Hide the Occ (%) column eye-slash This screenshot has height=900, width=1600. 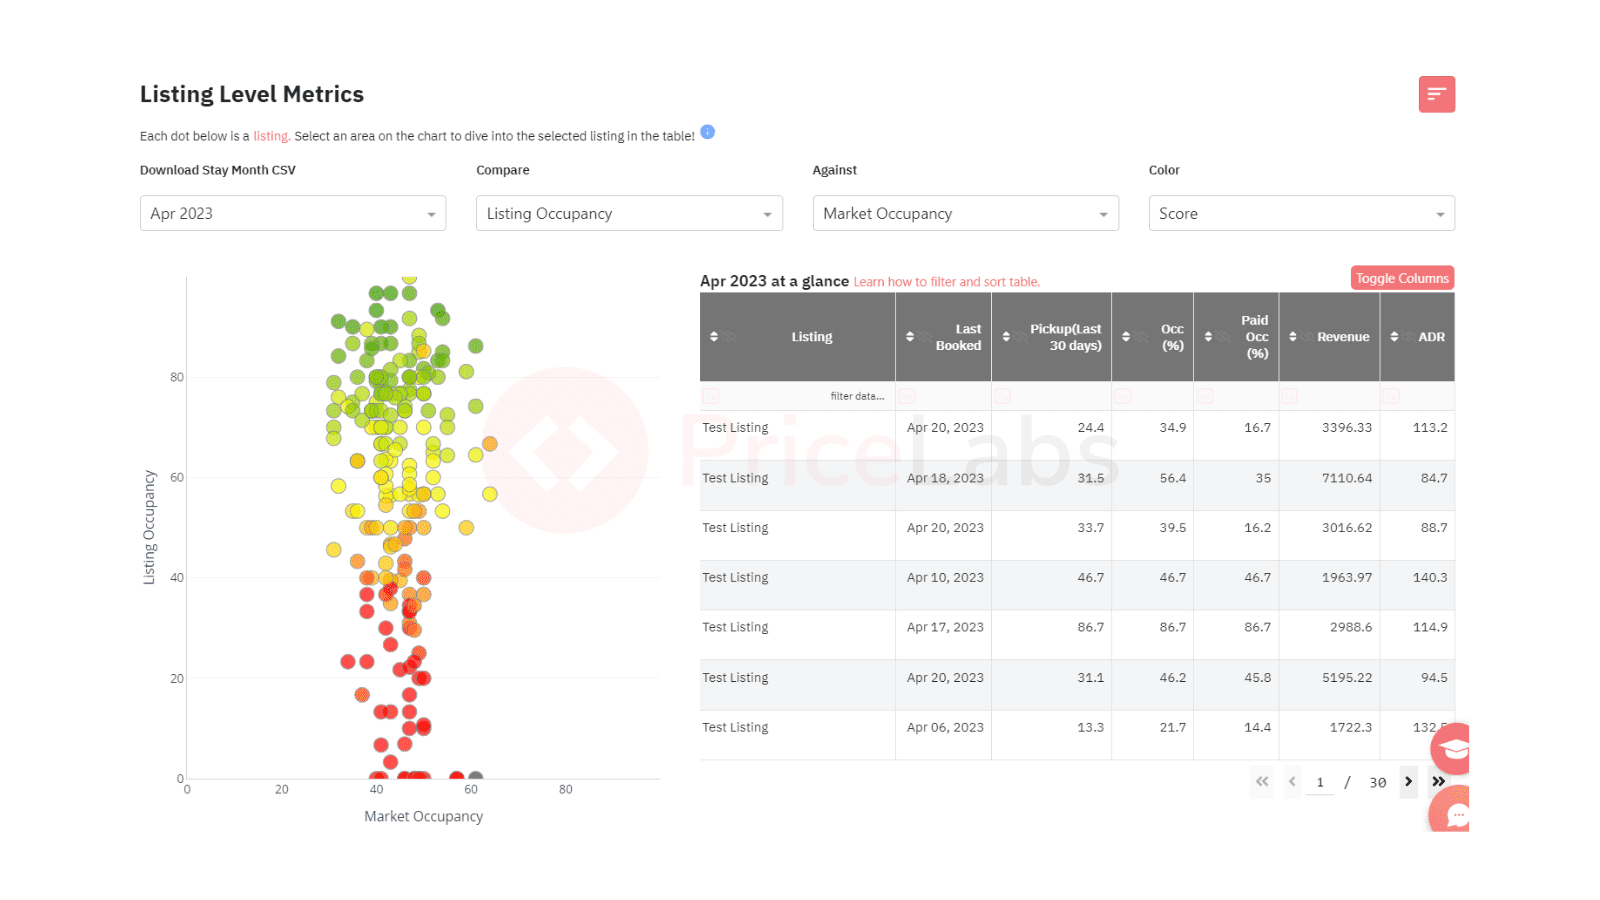click(1142, 337)
